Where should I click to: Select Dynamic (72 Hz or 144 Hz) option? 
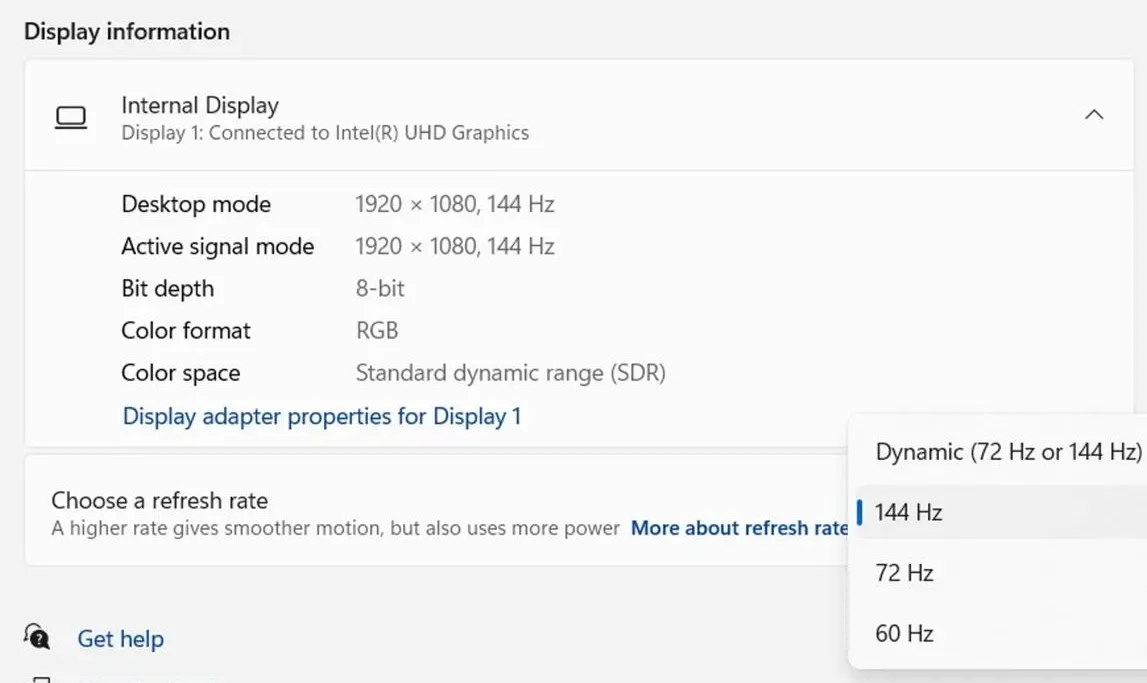(1008, 452)
